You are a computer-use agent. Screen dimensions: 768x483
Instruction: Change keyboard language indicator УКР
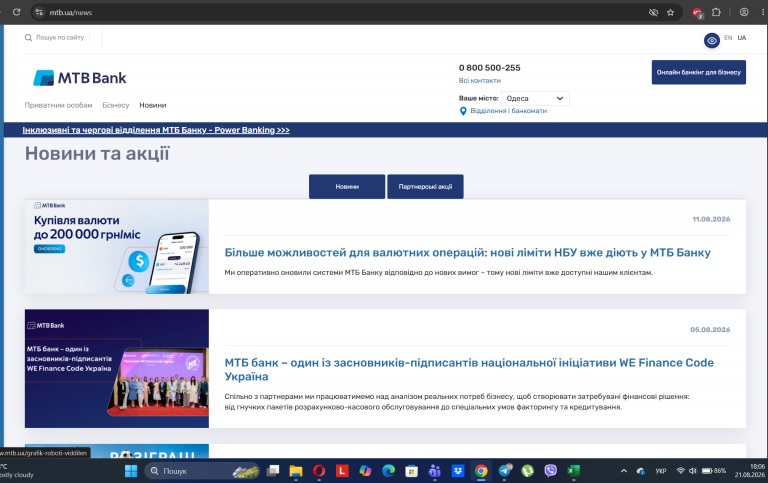pyautogui.click(x=661, y=471)
